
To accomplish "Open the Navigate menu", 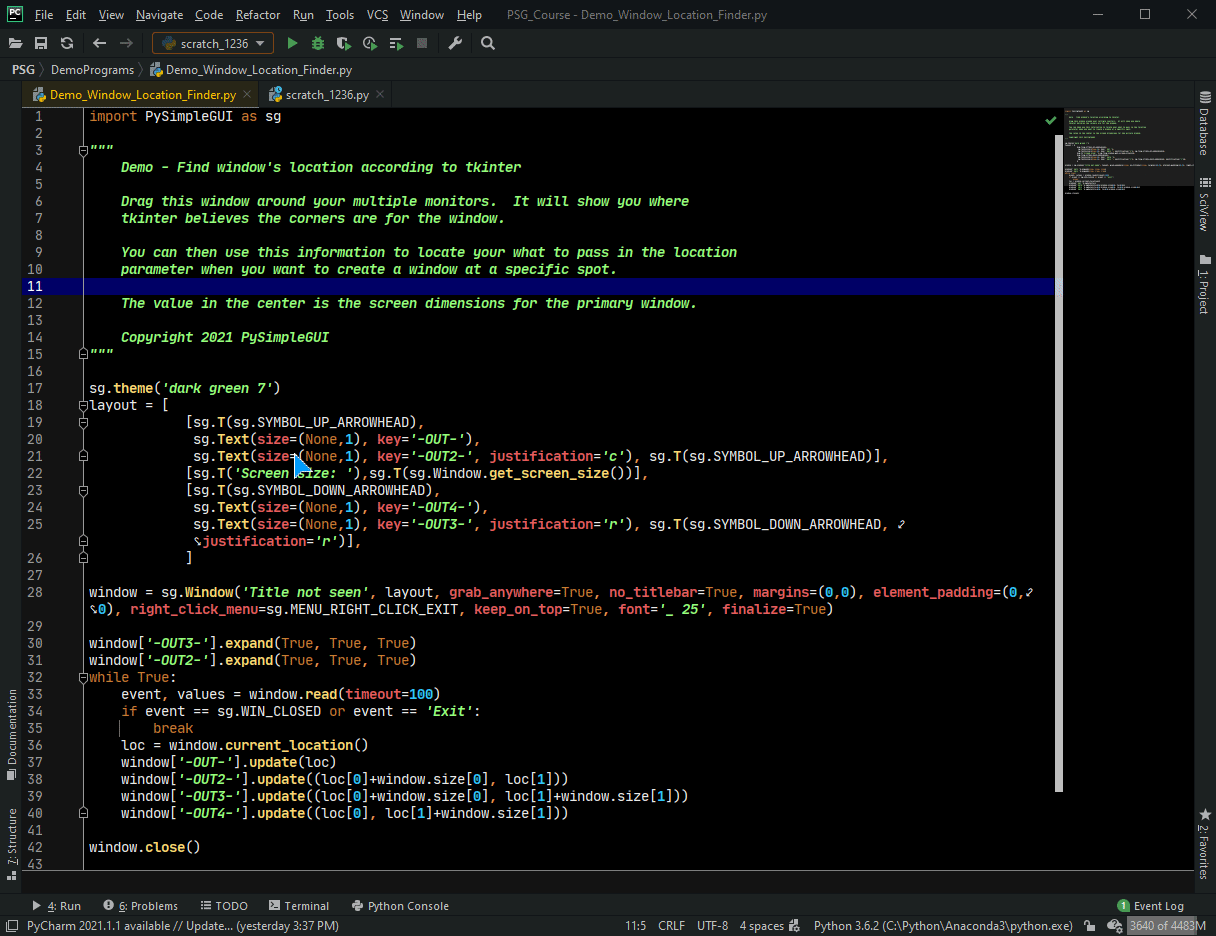I will tap(159, 15).
